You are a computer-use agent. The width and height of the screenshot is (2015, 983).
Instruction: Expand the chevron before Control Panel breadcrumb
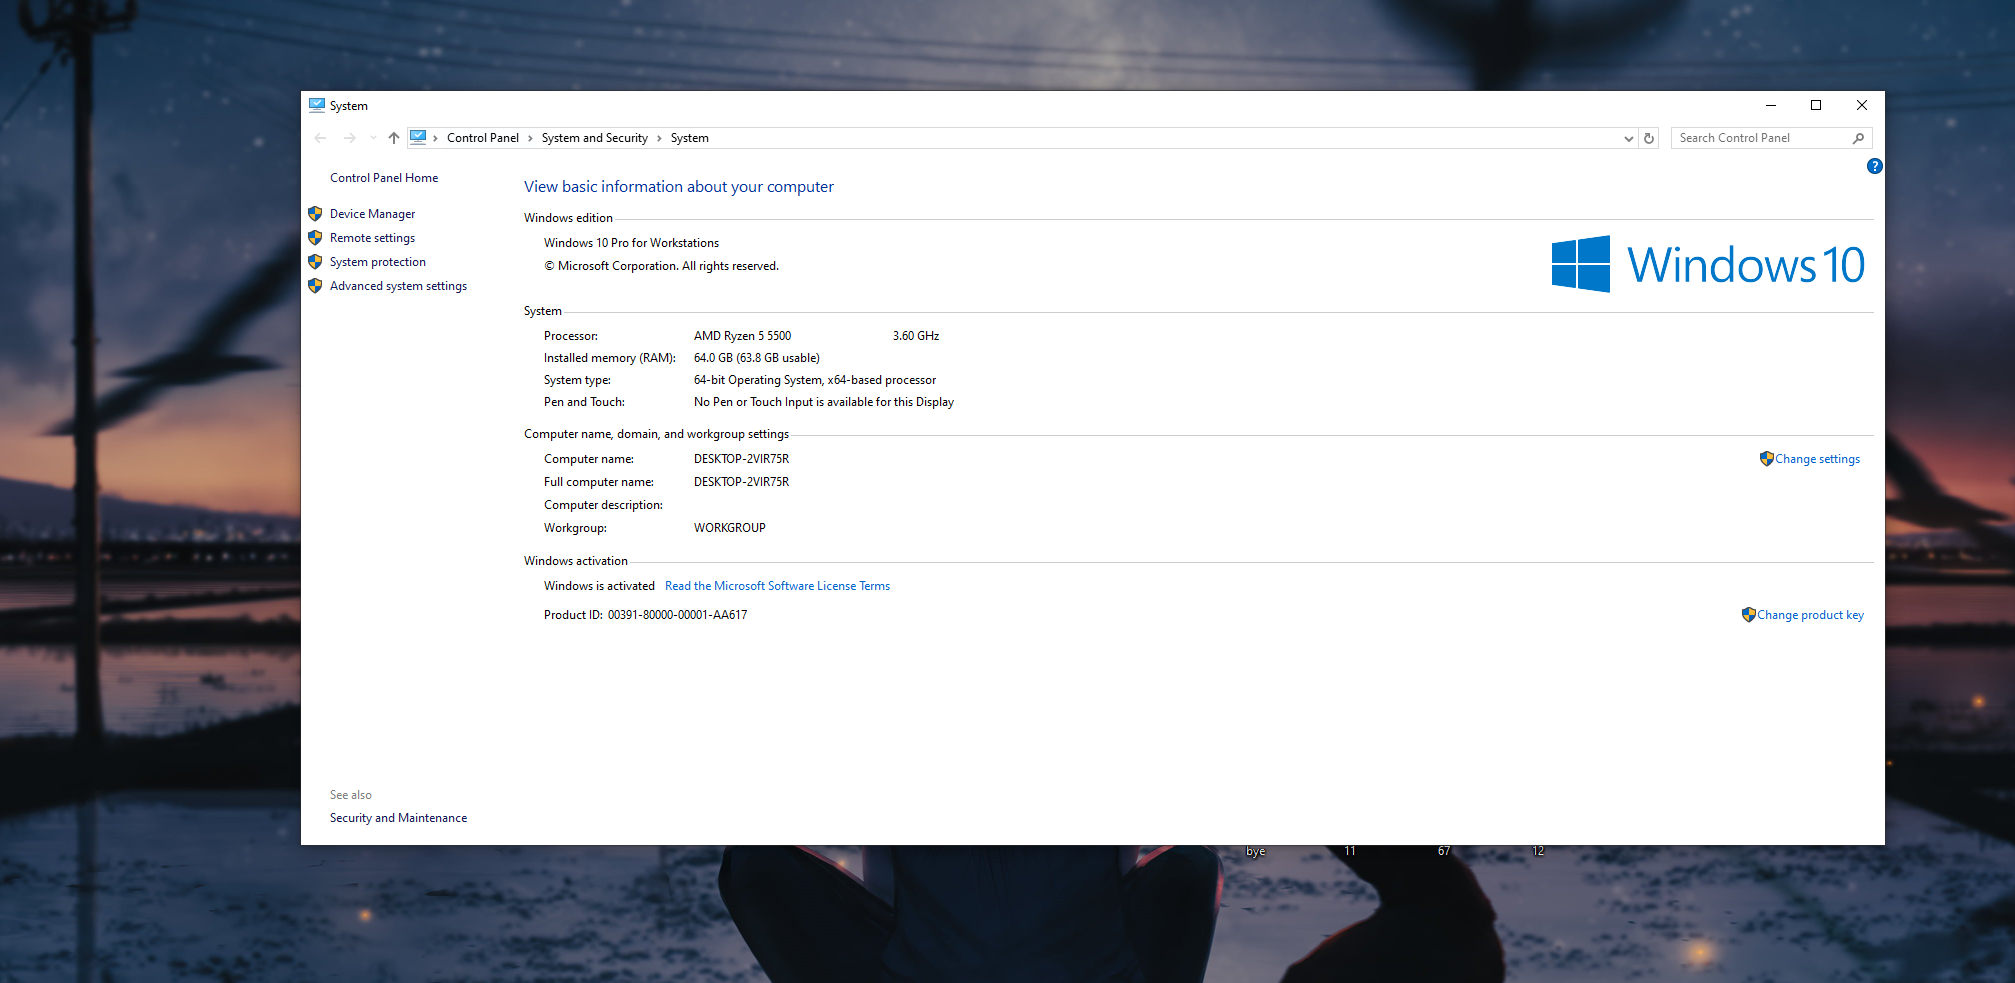[x=435, y=138]
